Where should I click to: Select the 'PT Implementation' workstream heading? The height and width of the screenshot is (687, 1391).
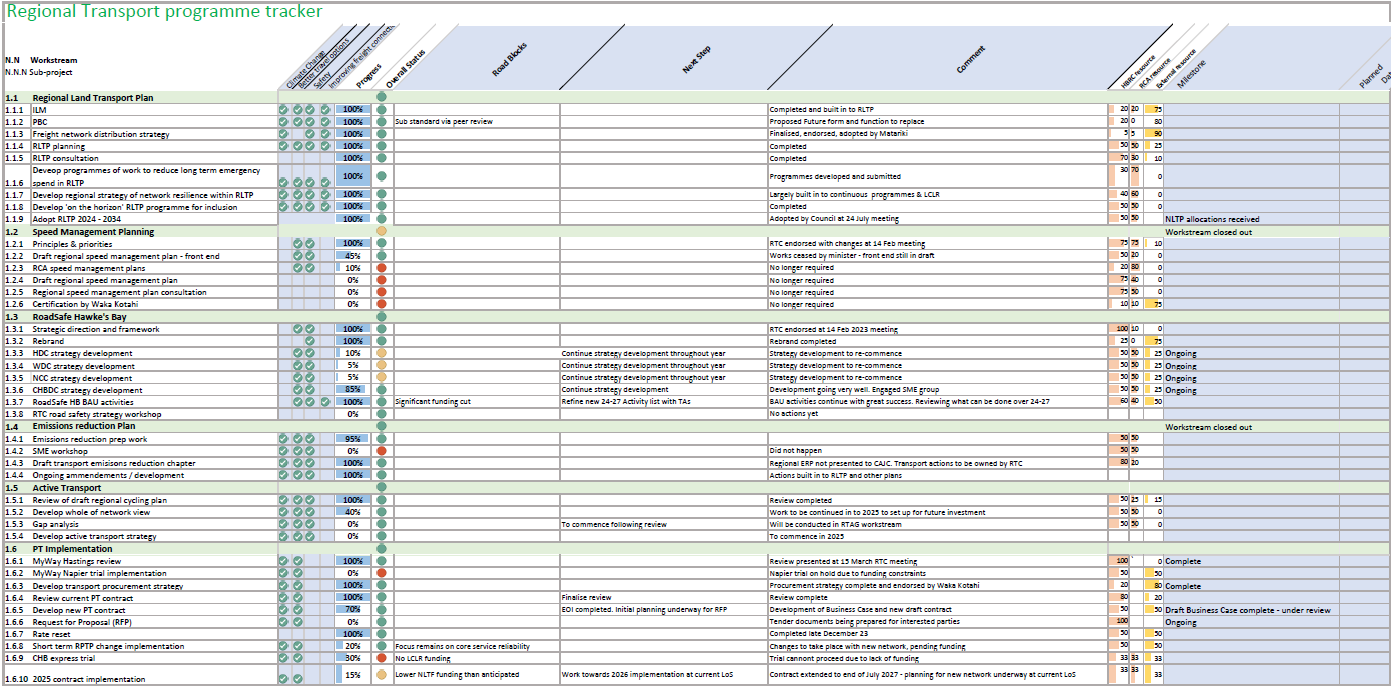(x=72, y=549)
